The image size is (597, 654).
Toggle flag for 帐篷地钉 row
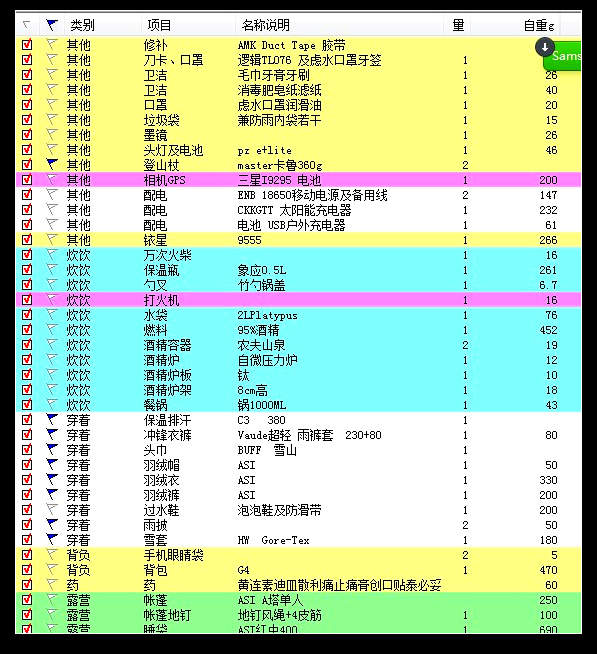tap(51, 615)
